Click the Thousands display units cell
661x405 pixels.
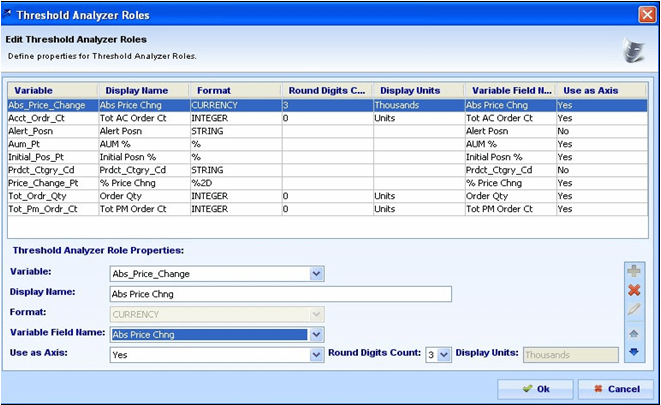419,105
